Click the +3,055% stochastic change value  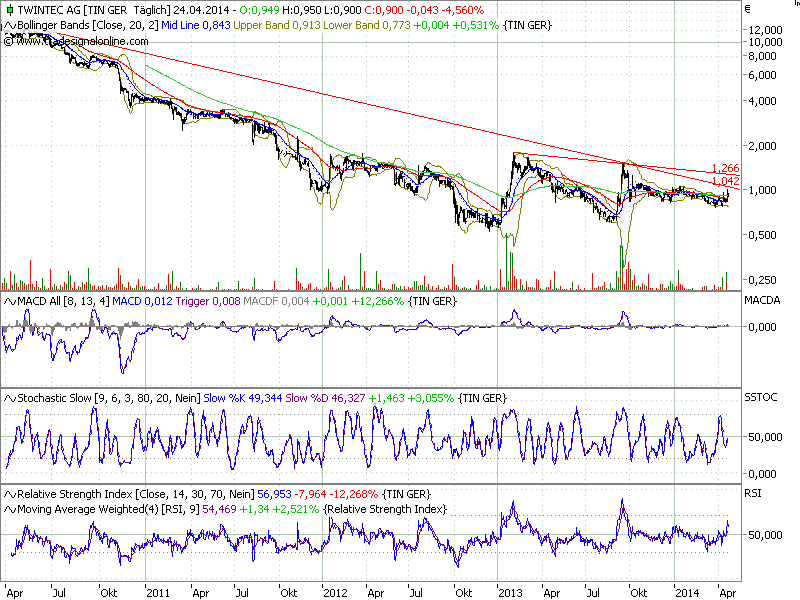pyautogui.click(x=431, y=398)
